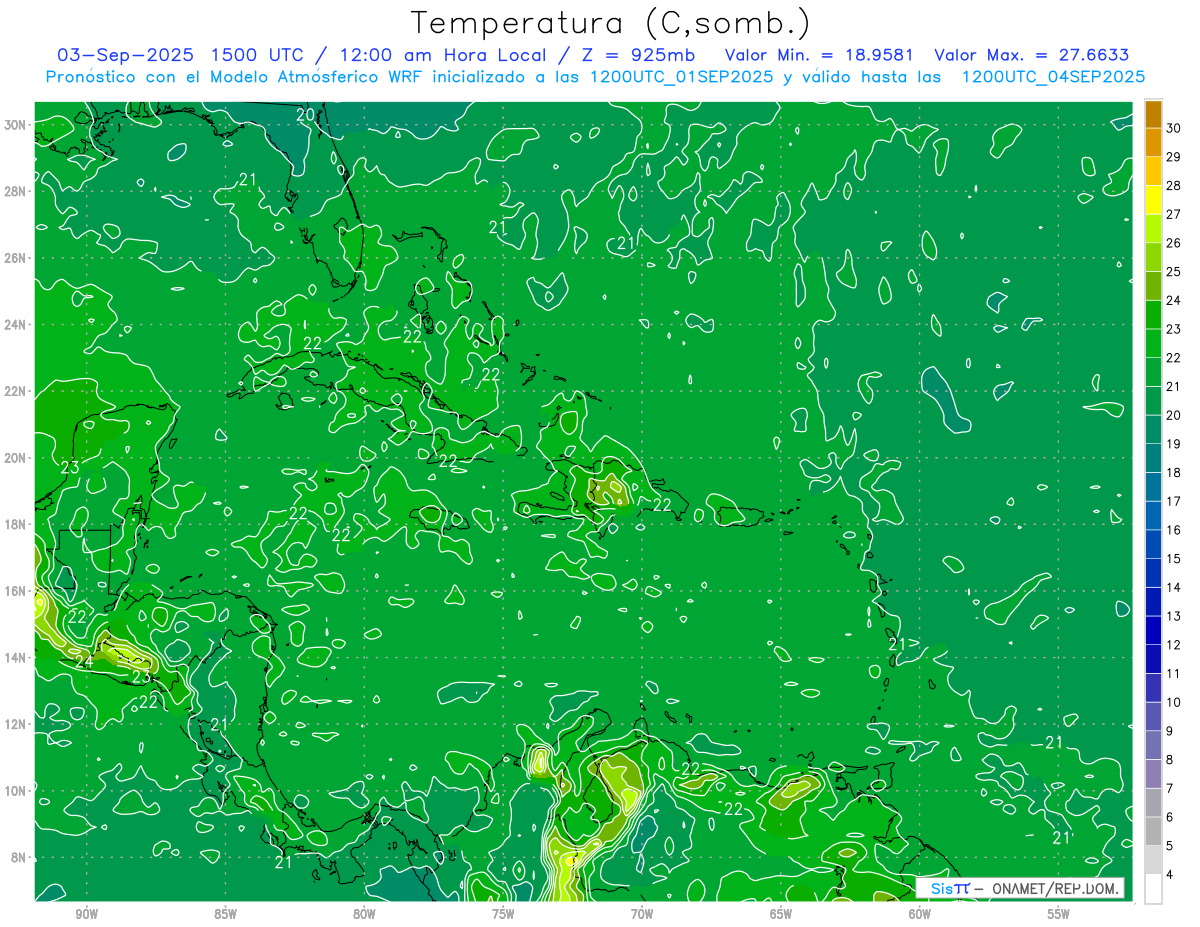Click the '55W' longitude axis label
This screenshot has height=927, width=1200.
coord(1059,914)
